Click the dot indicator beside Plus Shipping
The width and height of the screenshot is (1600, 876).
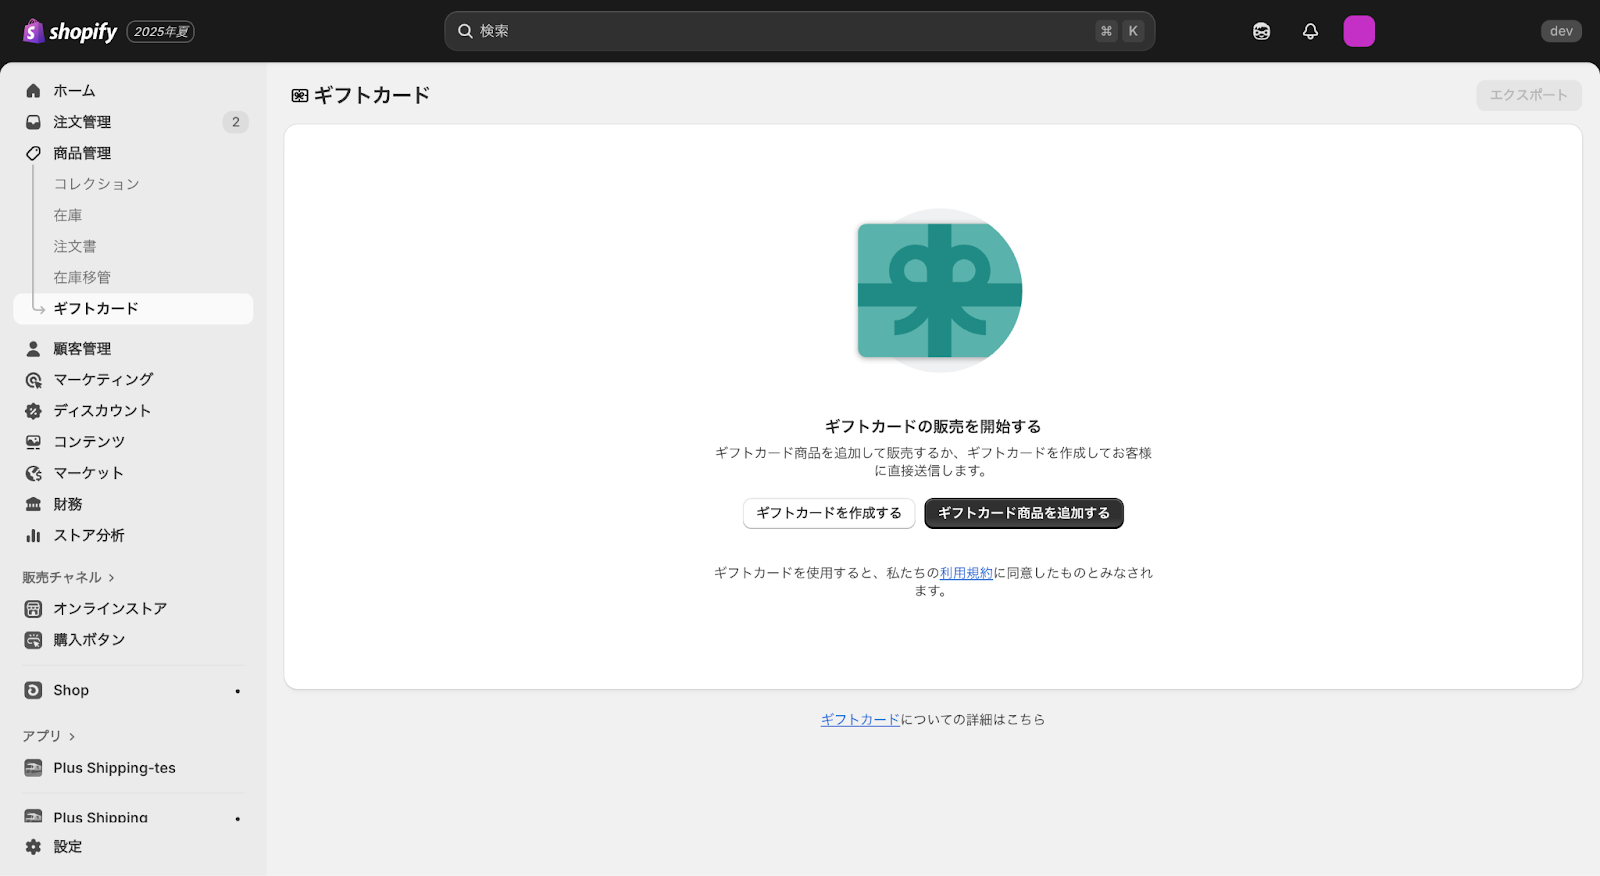(x=237, y=819)
